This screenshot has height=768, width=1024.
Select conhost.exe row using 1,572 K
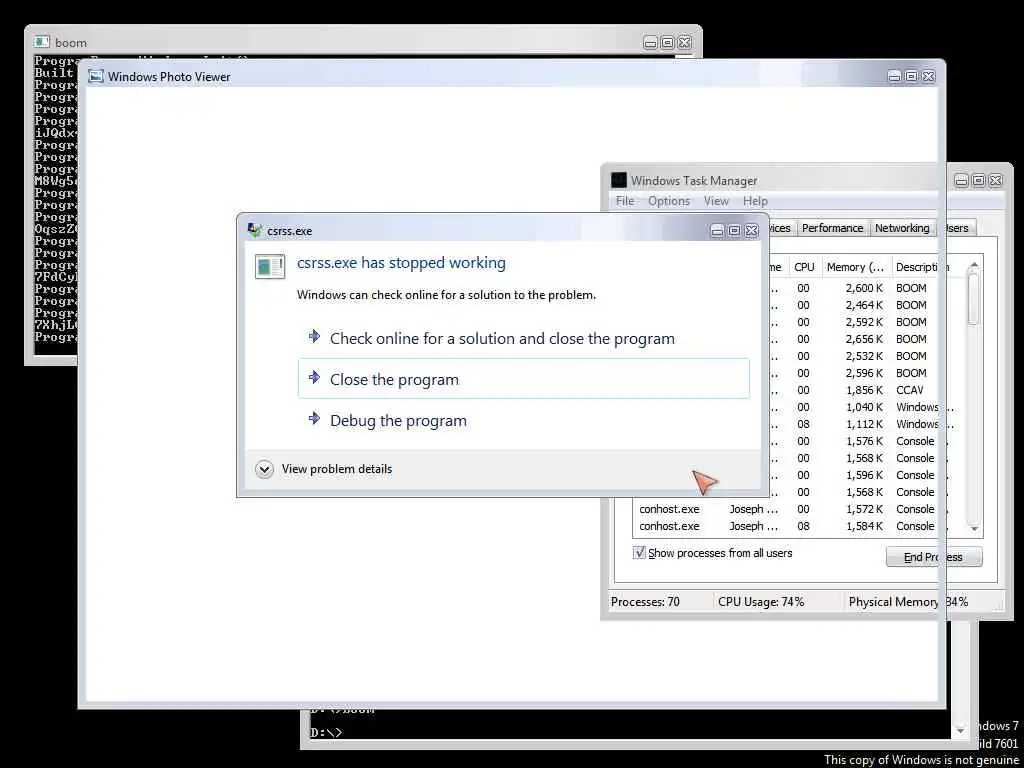pos(799,509)
